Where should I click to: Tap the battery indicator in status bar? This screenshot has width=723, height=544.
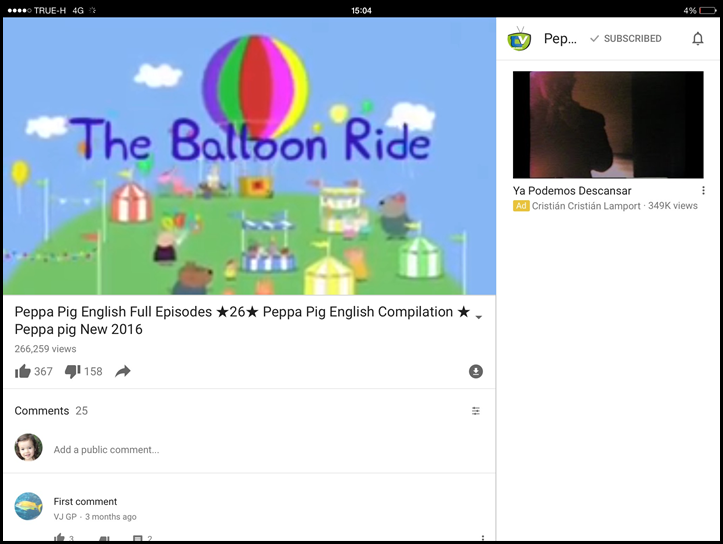coord(707,10)
